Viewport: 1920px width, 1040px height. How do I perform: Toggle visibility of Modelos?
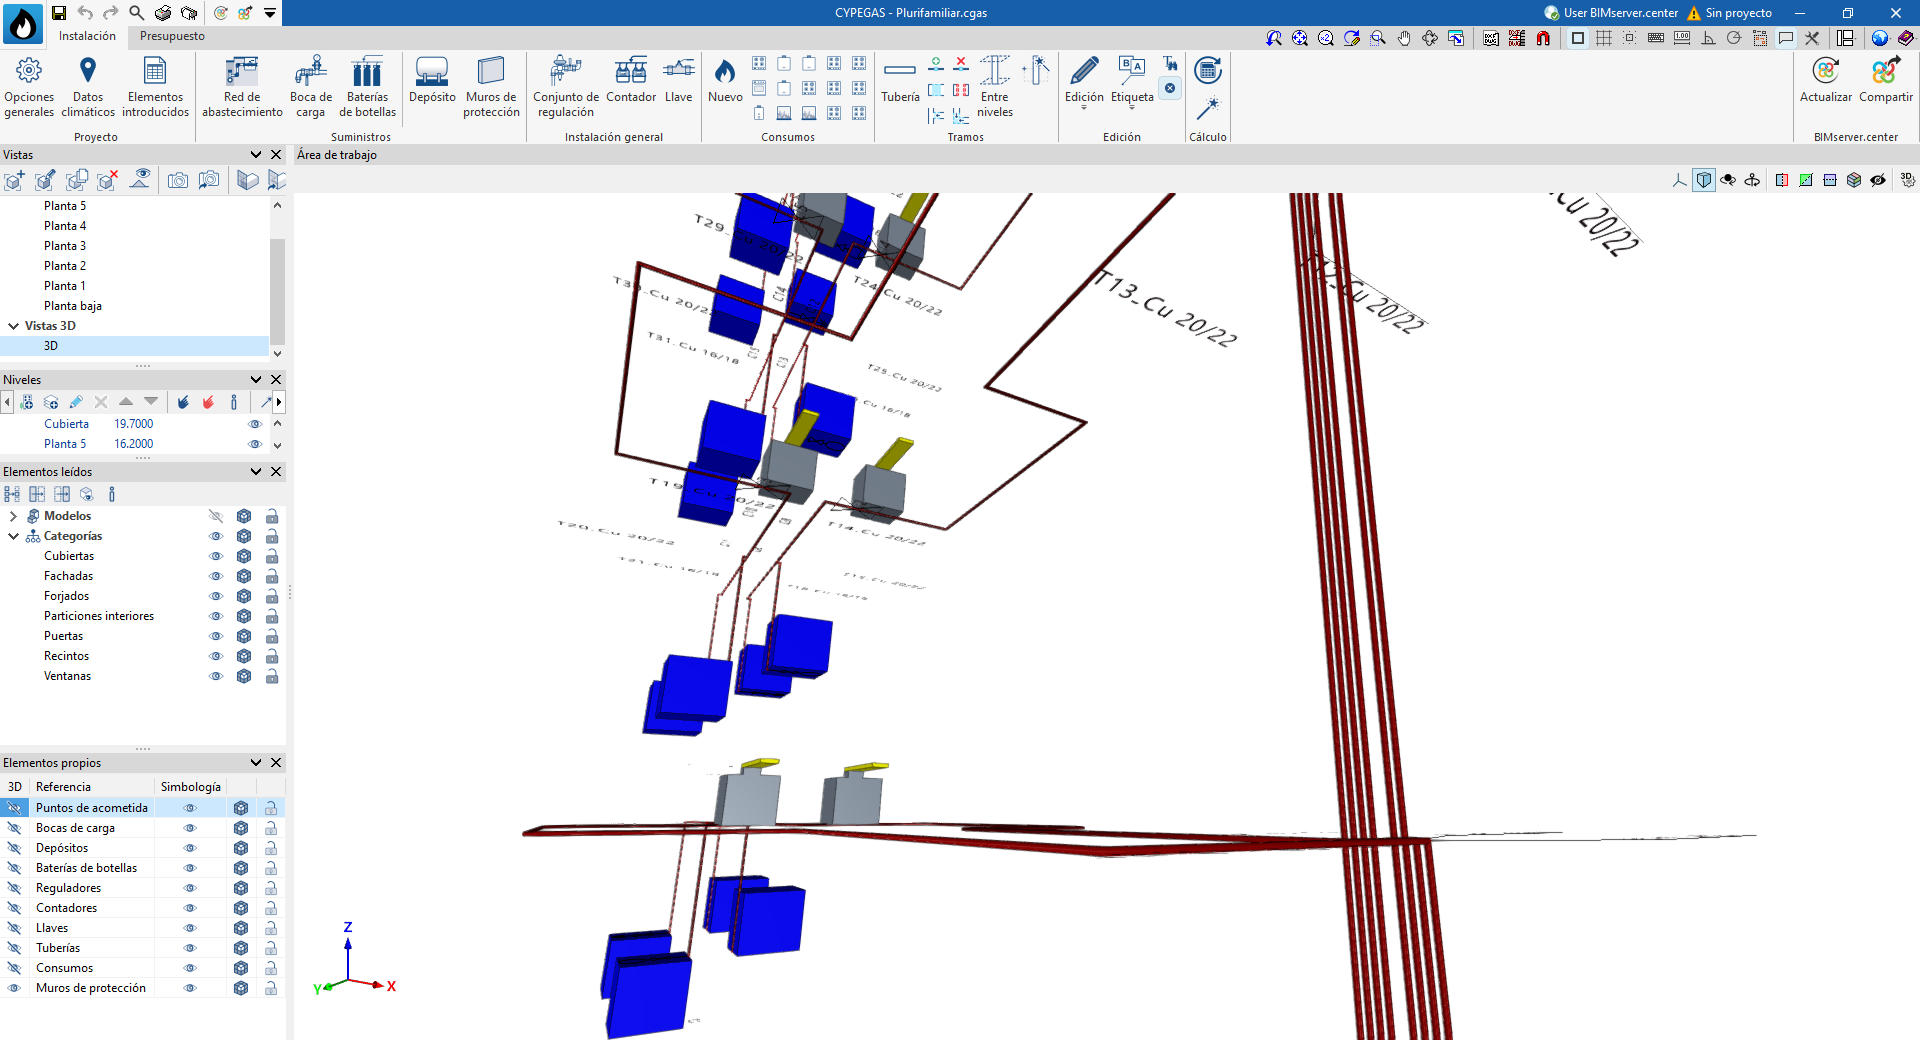[215, 516]
